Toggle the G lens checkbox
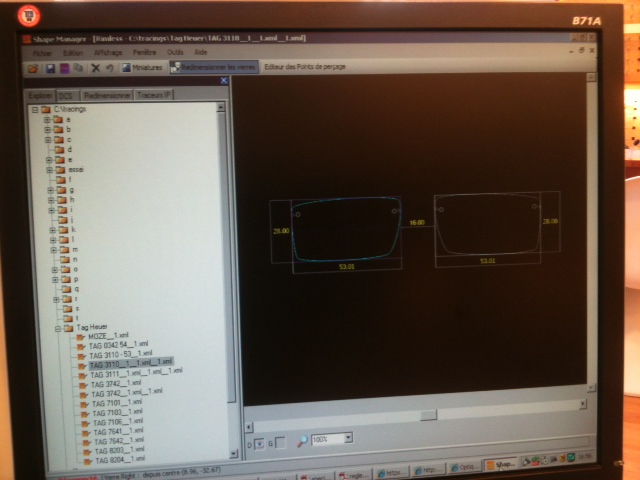The image size is (640, 480). 280,442
